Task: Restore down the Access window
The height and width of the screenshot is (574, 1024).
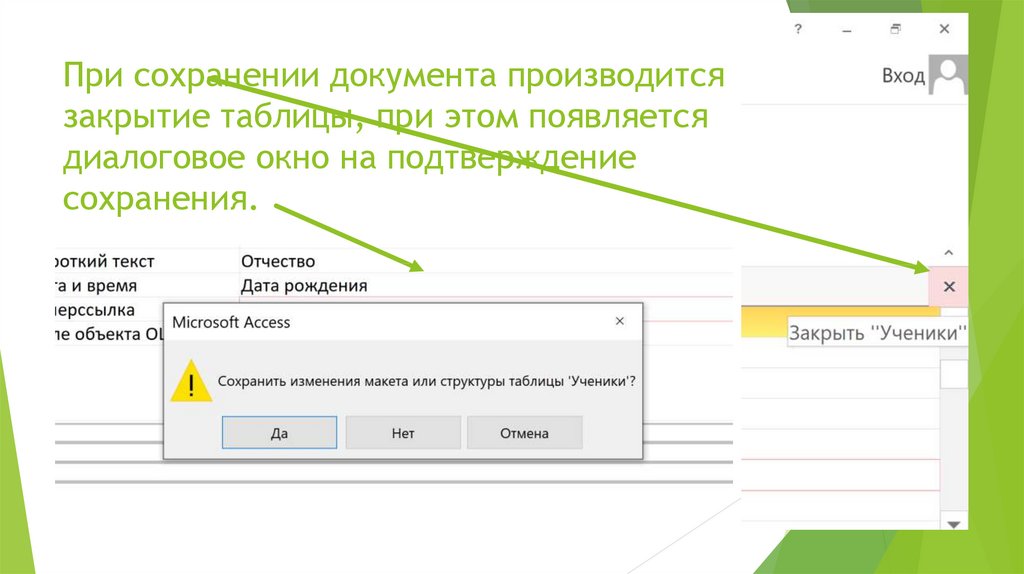Action: pos(895,29)
